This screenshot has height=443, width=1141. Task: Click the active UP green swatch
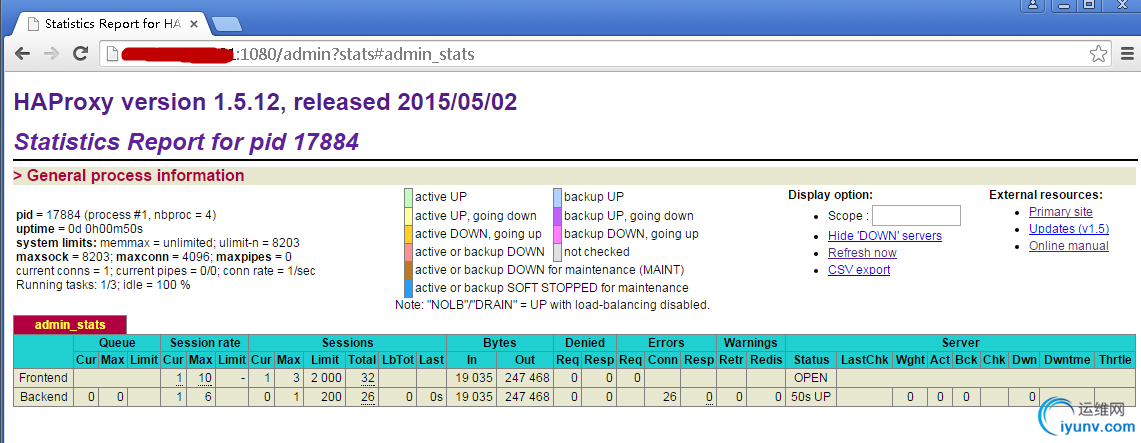pyautogui.click(x=408, y=197)
